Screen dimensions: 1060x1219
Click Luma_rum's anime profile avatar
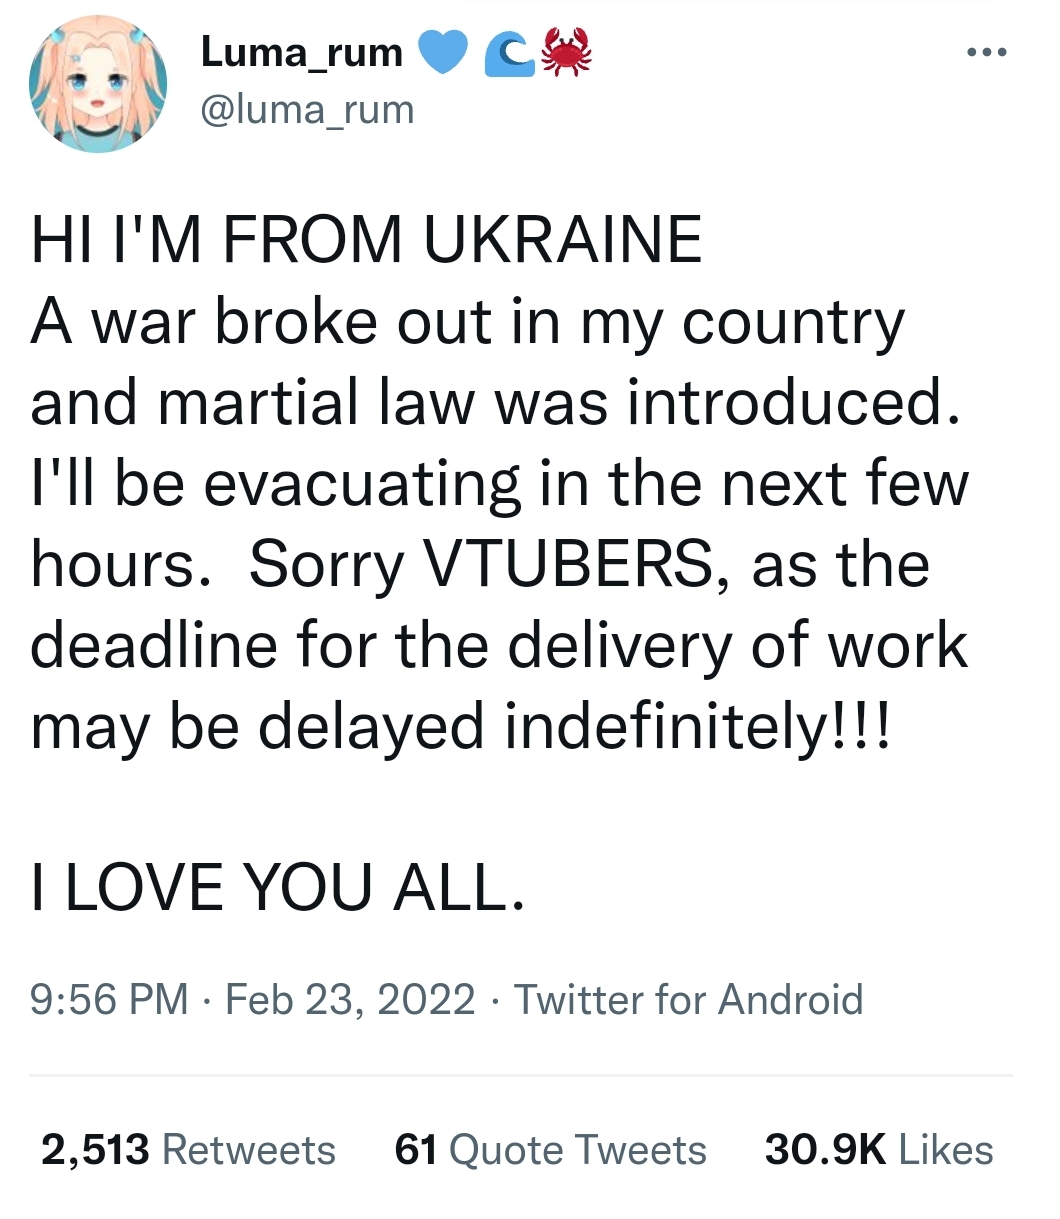click(97, 84)
